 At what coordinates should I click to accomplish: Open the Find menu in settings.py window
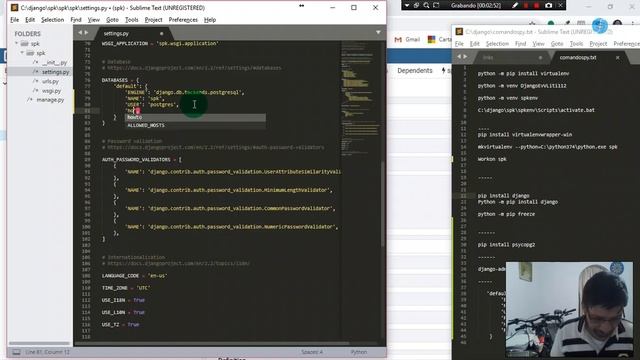click(x=76, y=20)
